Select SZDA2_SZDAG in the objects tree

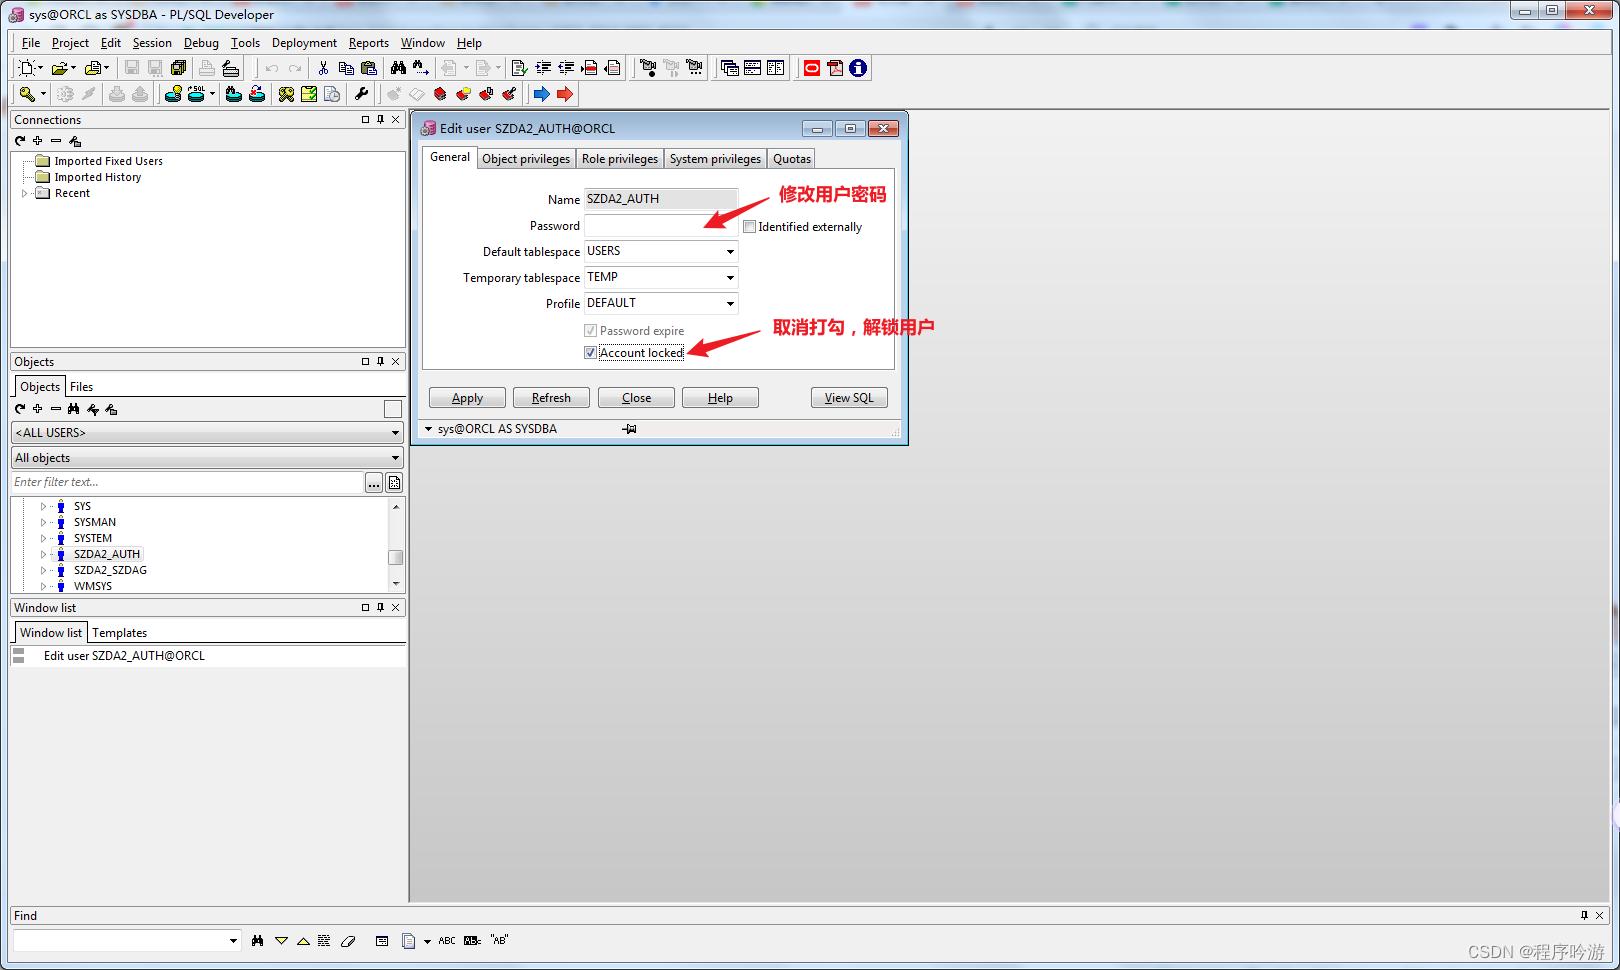pos(110,570)
